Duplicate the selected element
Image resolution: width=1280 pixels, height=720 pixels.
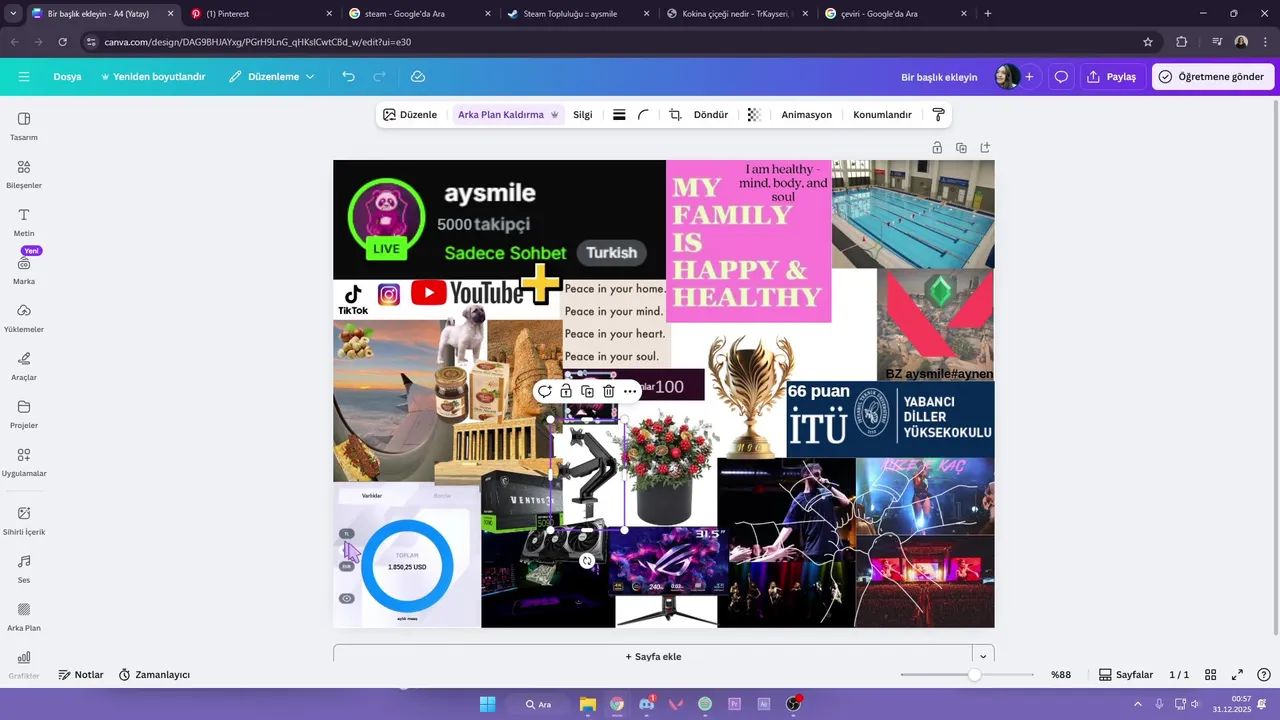click(x=587, y=391)
